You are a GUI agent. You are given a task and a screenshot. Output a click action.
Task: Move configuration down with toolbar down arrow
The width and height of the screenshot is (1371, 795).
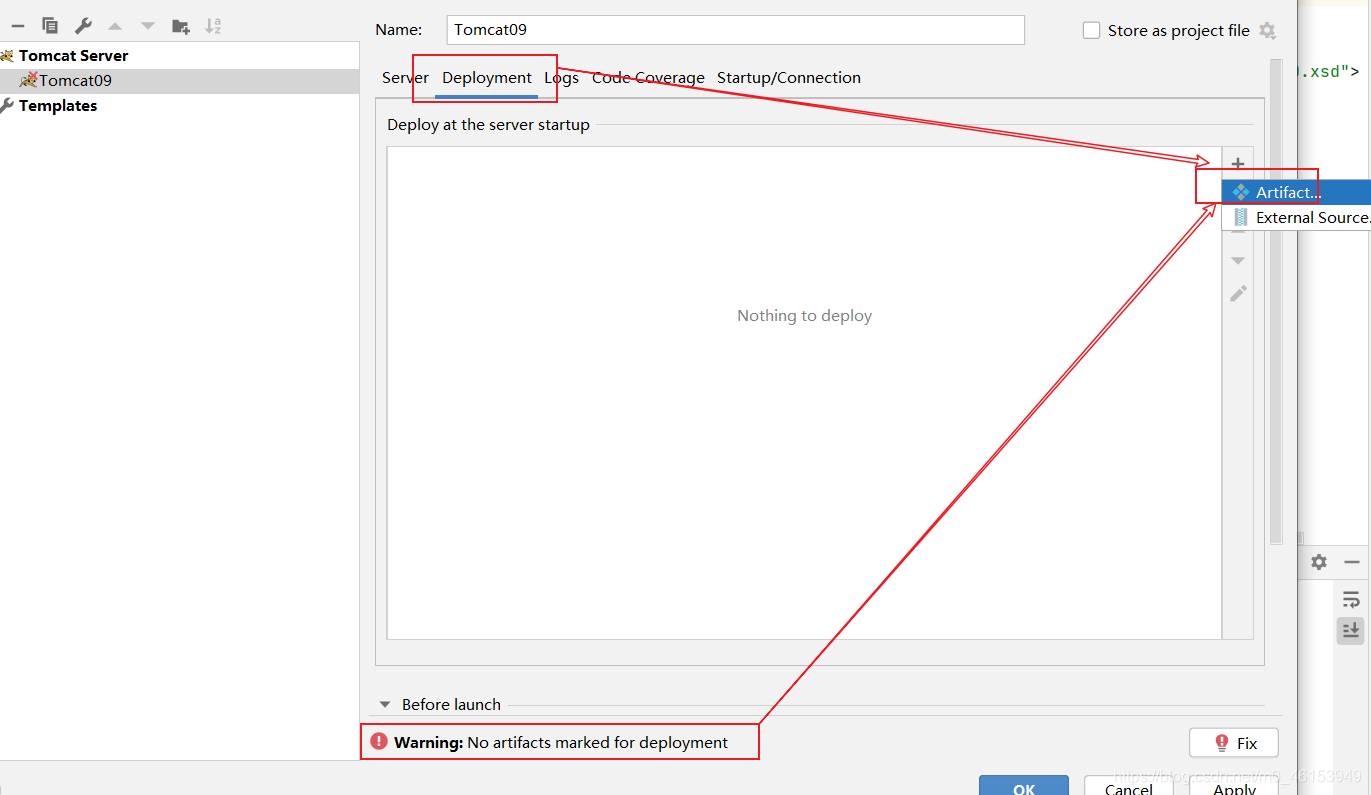[x=148, y=26]
